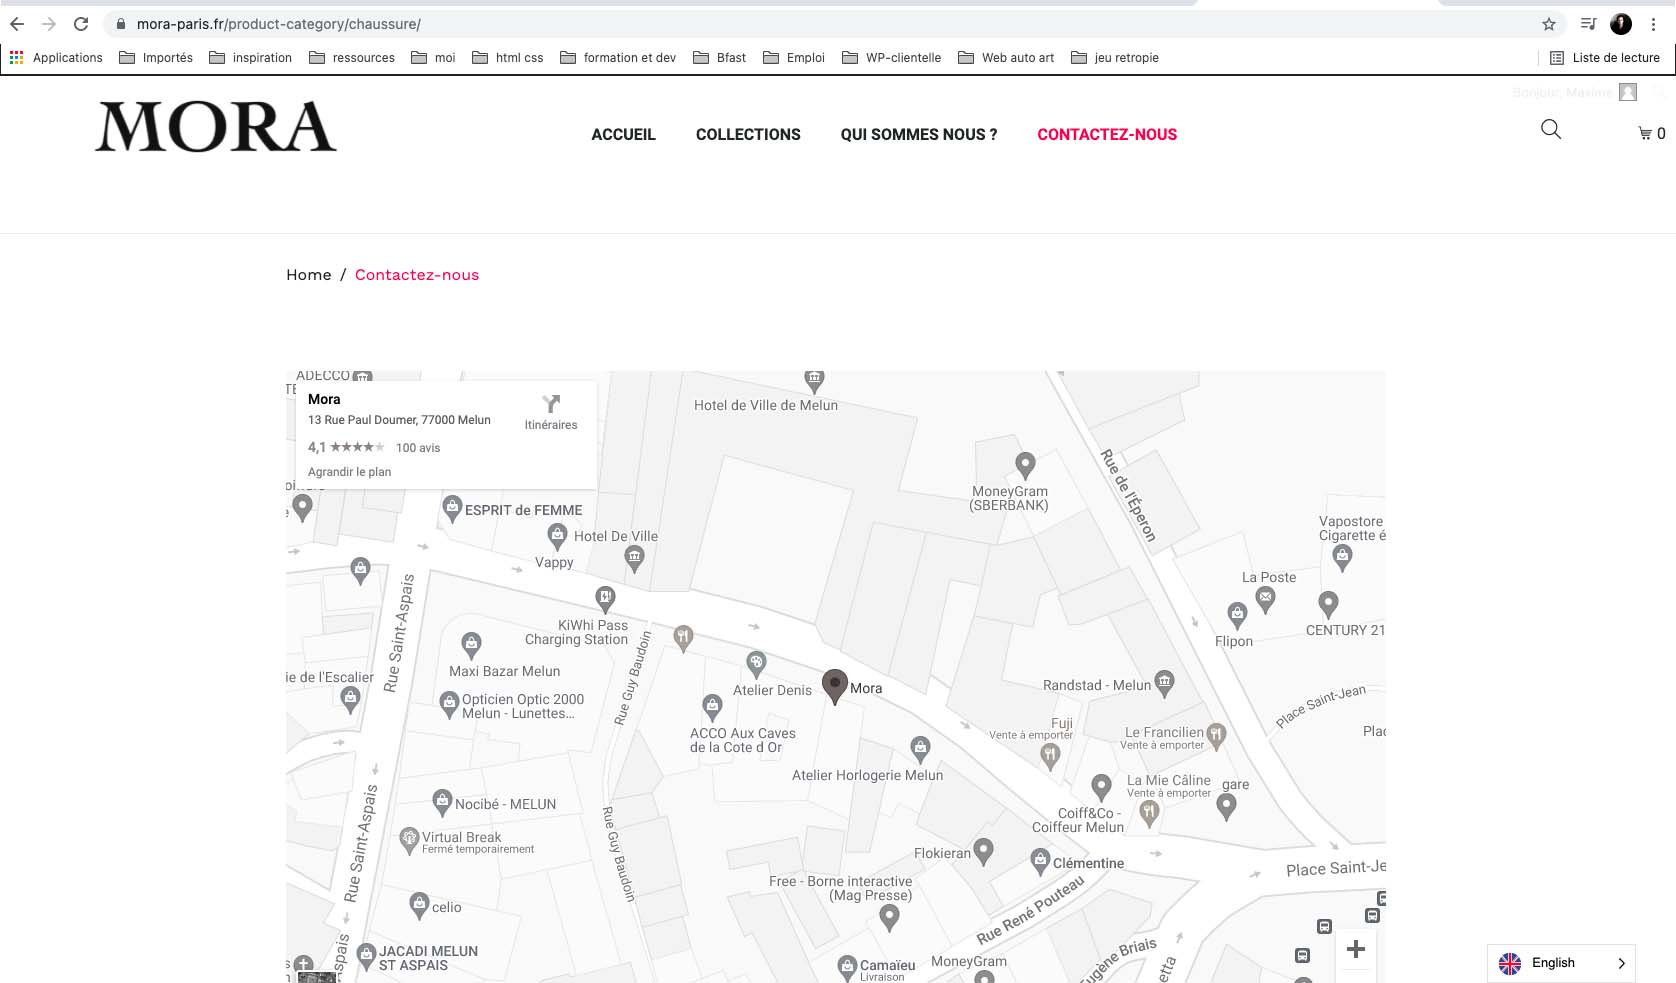Viewport: 1676px width, 983px height.
Task: Open the ressources bookmark folder
Action: pyautogui.click(x=352, y=58)
